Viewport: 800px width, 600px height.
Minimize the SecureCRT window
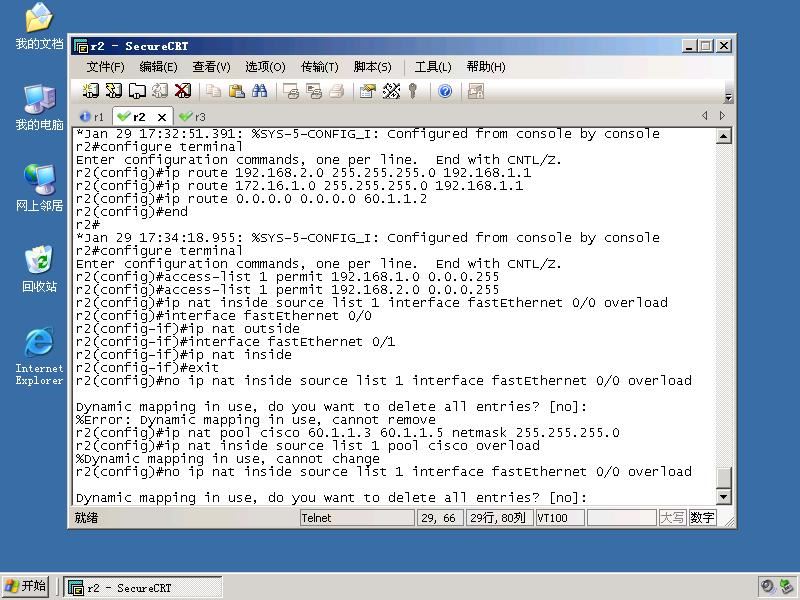click(x=689, y=46)
